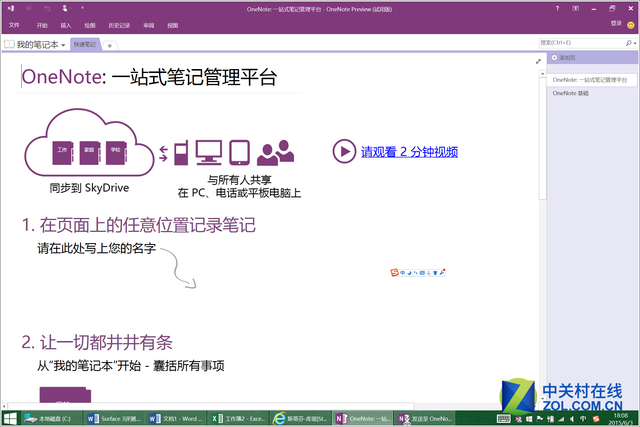This screenshot has width=640, height=427.
Task: Open the touch keyboard tray icon
Action: 503,419
